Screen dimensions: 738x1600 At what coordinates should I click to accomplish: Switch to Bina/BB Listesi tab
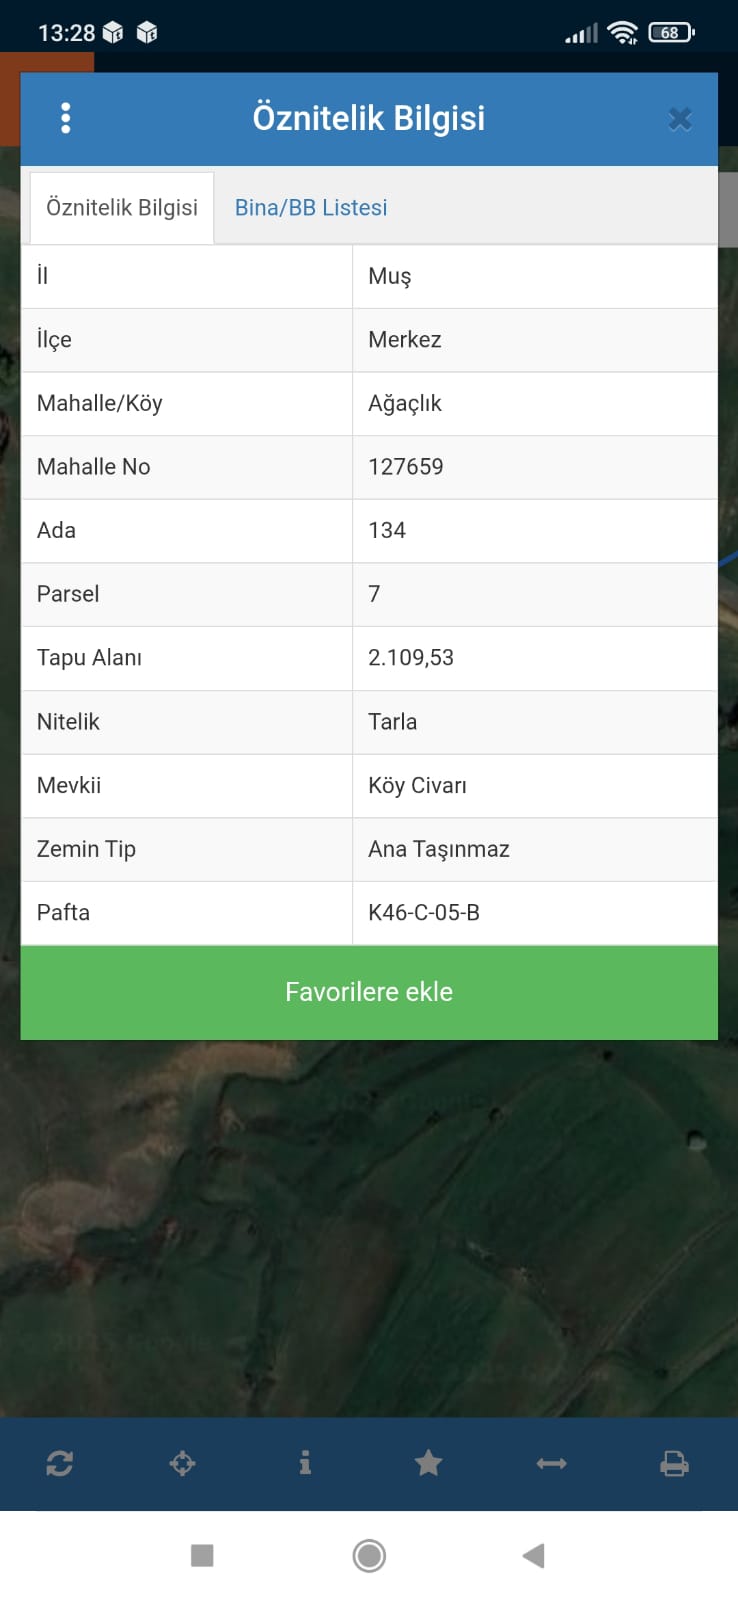coord(311,208)
